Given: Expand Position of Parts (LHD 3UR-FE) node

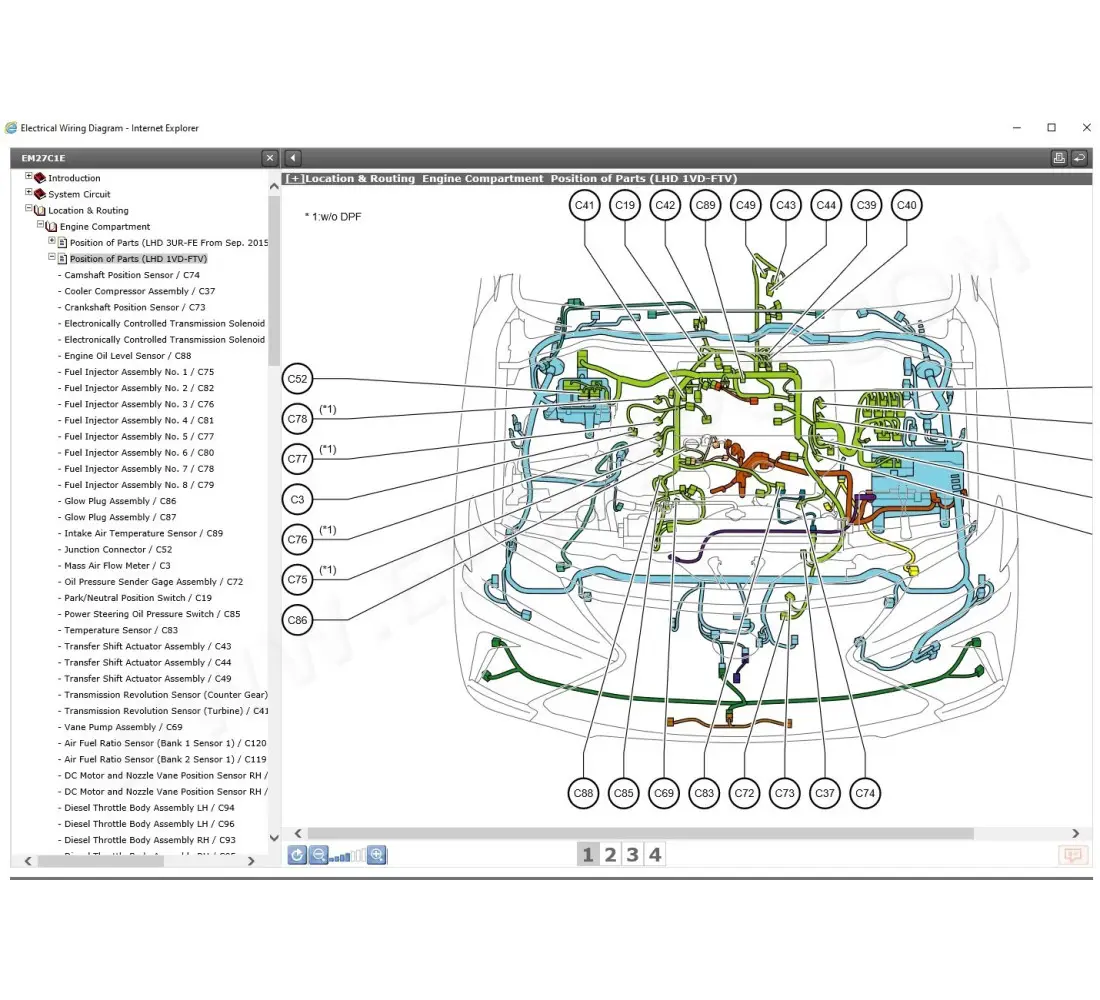Looking at the screenshot, I should 52,241.
